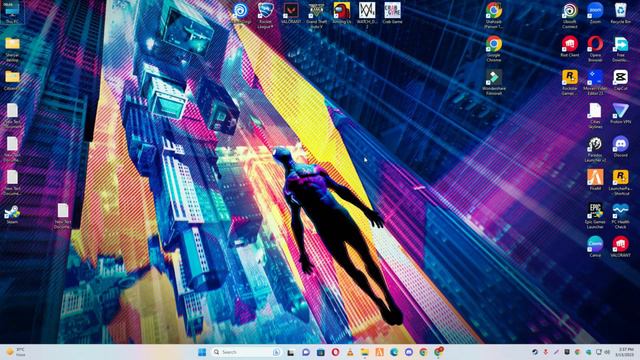Open Opera Browser desktop shortcut

pos(595,49)
